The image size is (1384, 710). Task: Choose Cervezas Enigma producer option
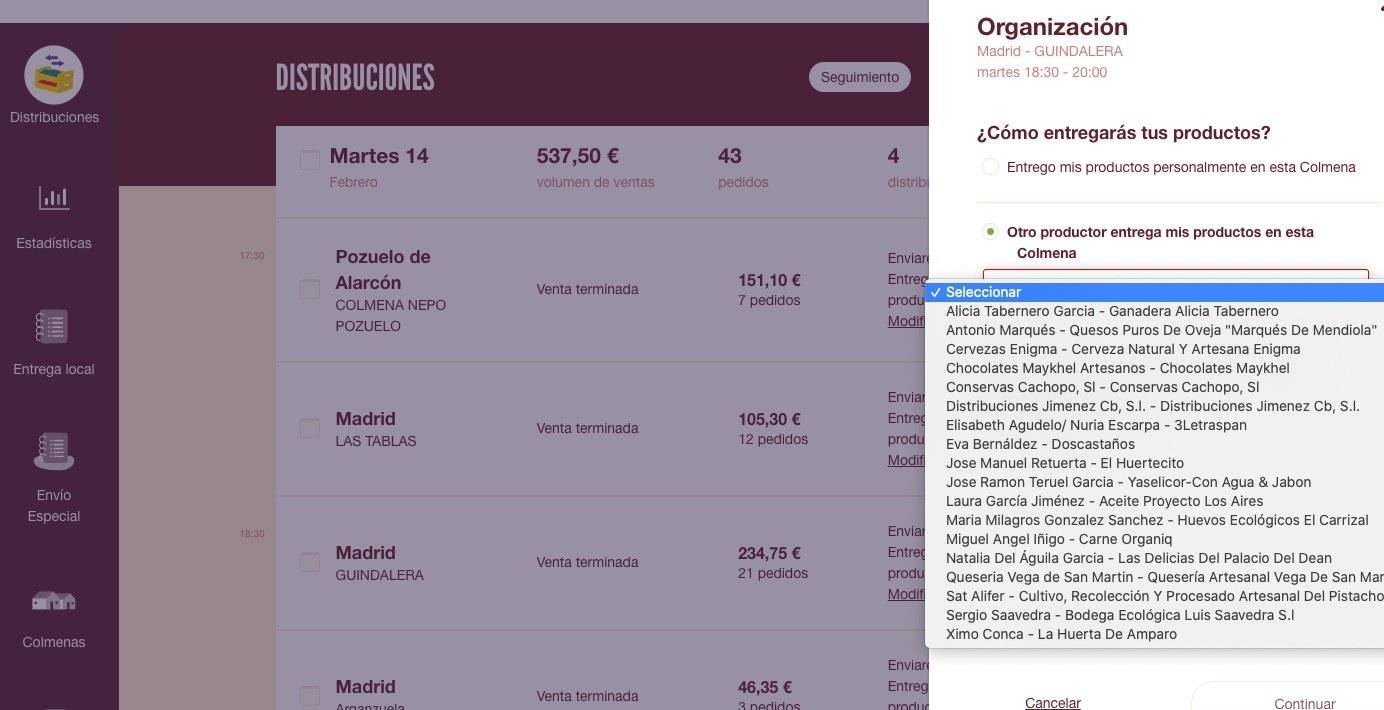pos(1155,349)
